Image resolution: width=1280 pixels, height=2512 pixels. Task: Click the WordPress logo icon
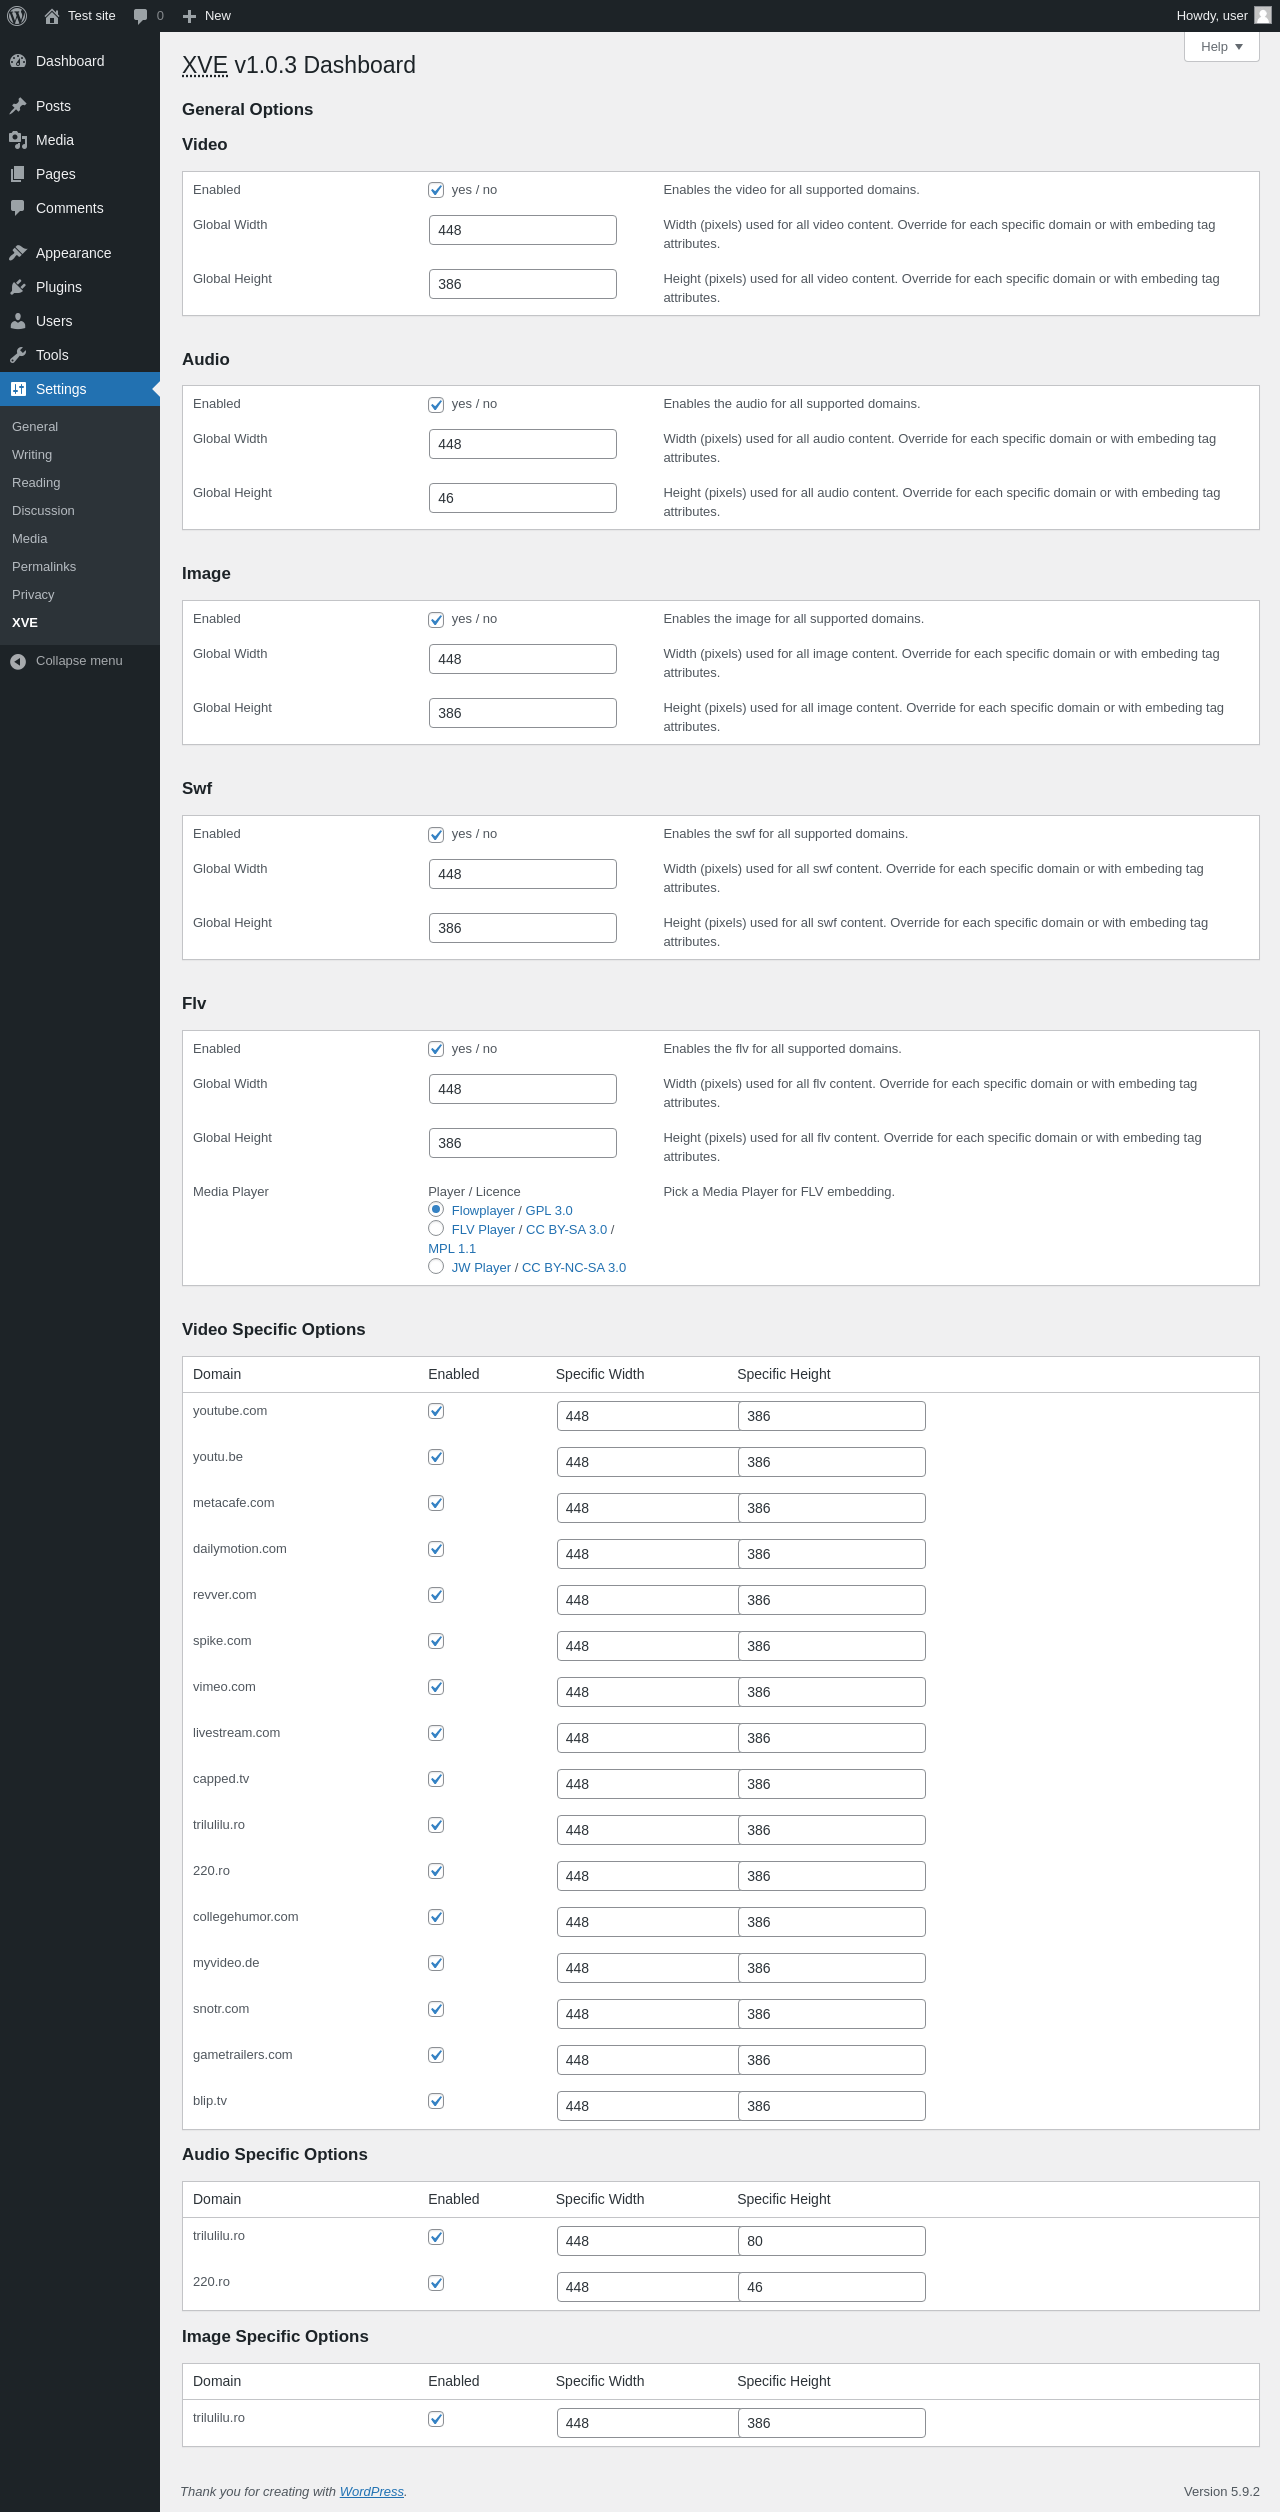(x=17, y=16)
